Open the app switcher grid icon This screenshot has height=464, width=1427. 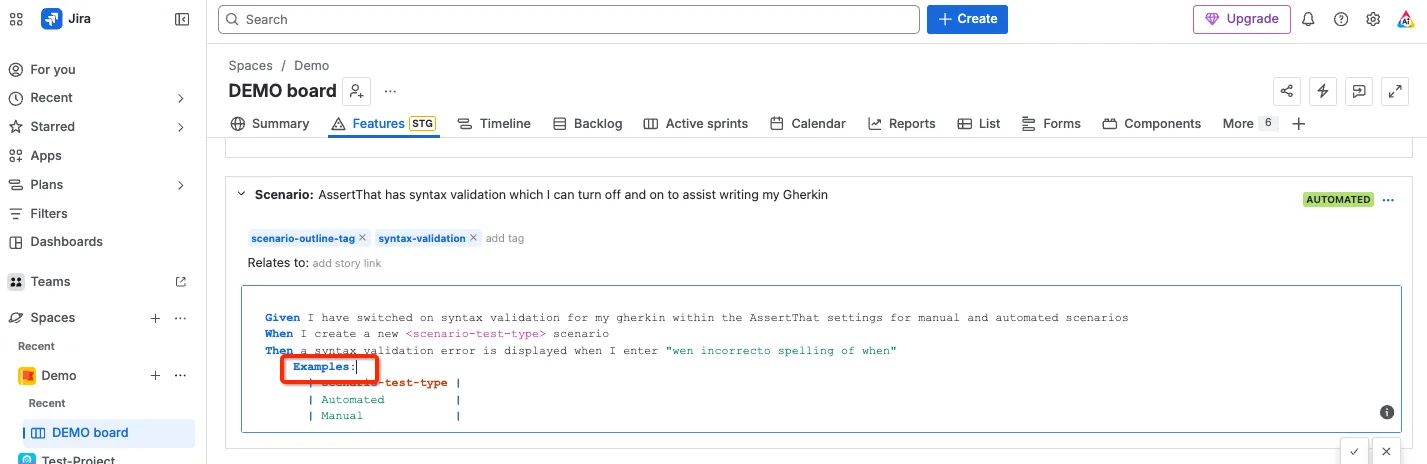16,19
